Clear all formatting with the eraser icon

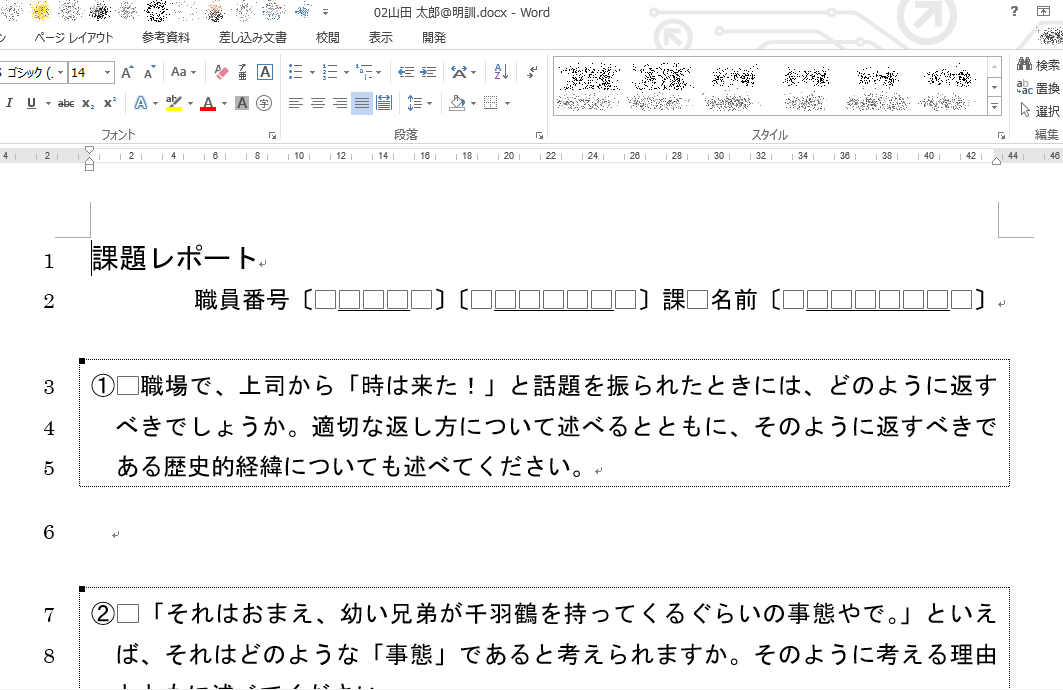tap(223, 73)
